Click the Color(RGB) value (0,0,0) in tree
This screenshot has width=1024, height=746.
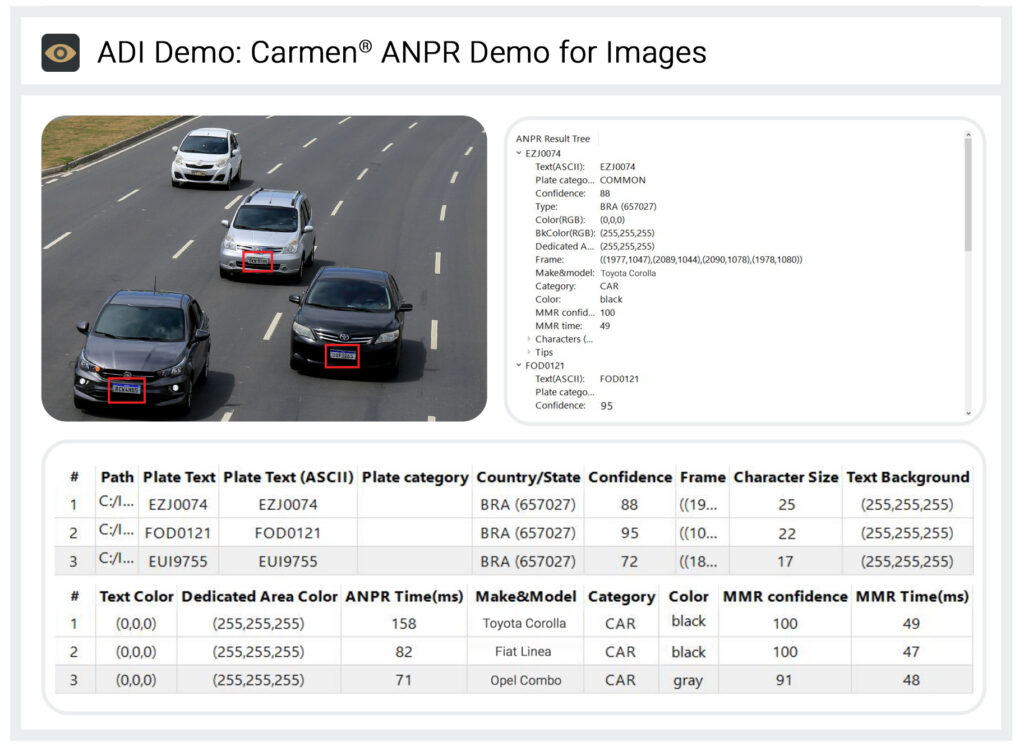pyautogui.click(x=610, y=220)
